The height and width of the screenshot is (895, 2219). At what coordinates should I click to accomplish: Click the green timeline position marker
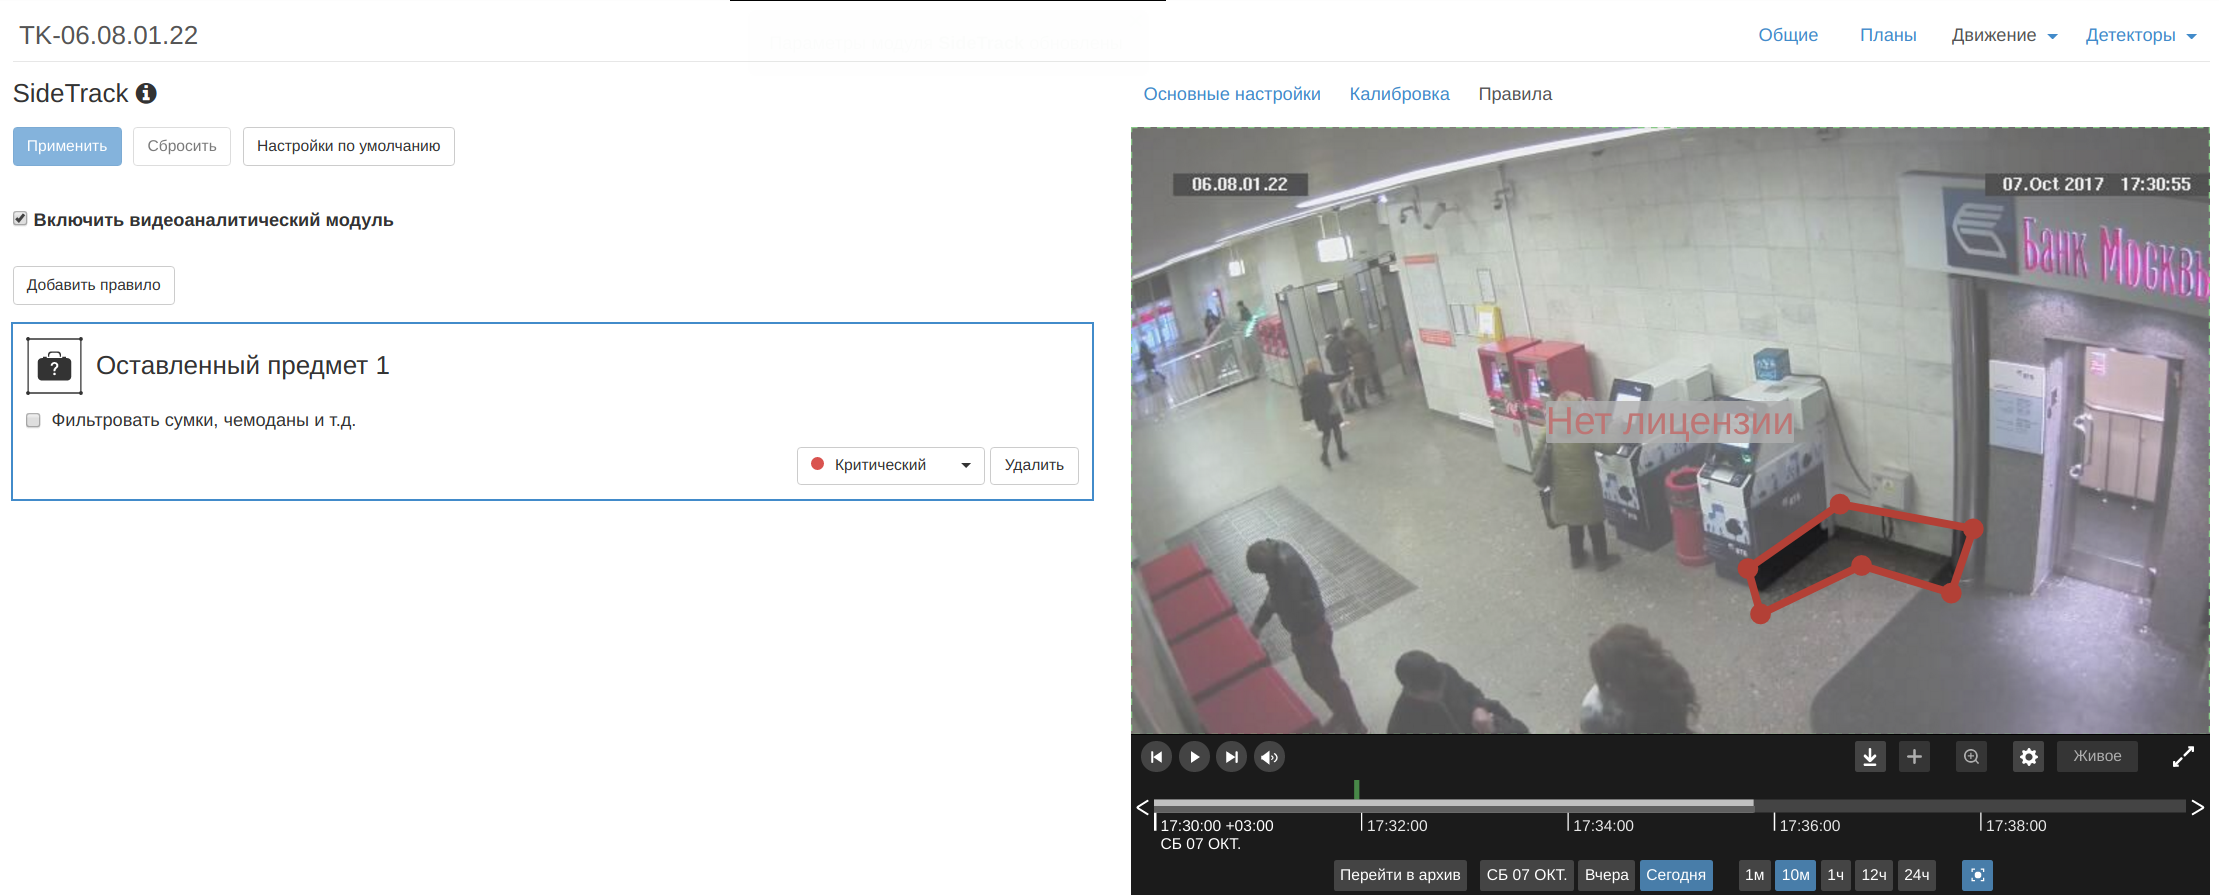(x=1356, y=790)
